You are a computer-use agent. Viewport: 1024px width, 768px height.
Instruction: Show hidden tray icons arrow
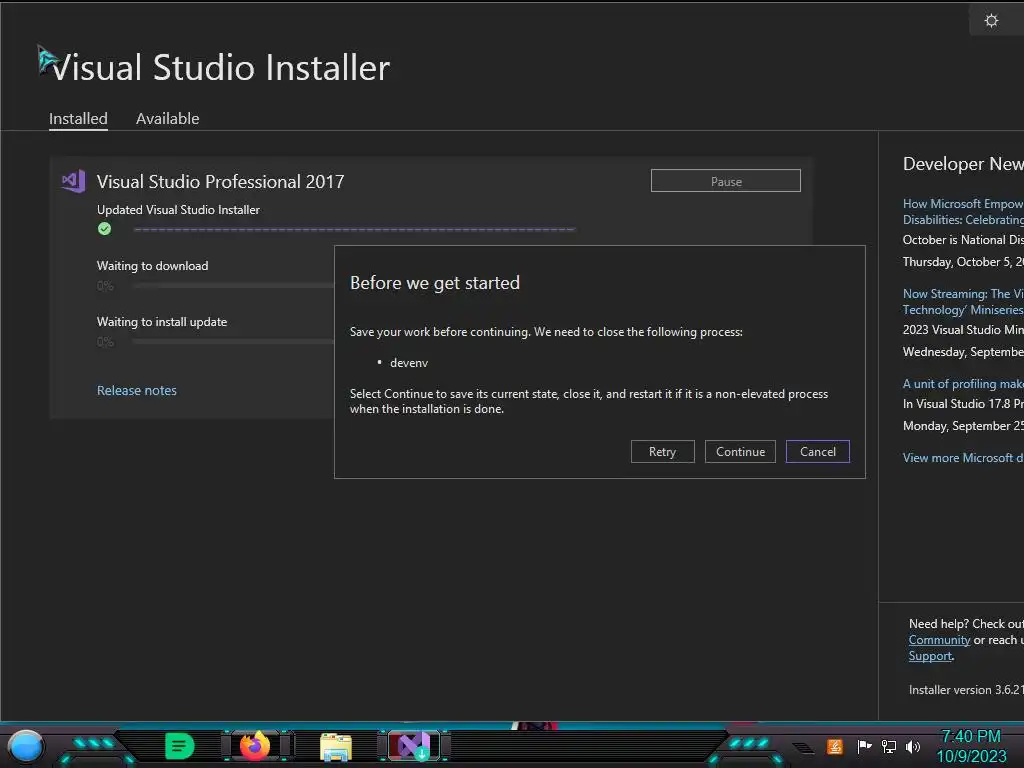click(804, 748)
